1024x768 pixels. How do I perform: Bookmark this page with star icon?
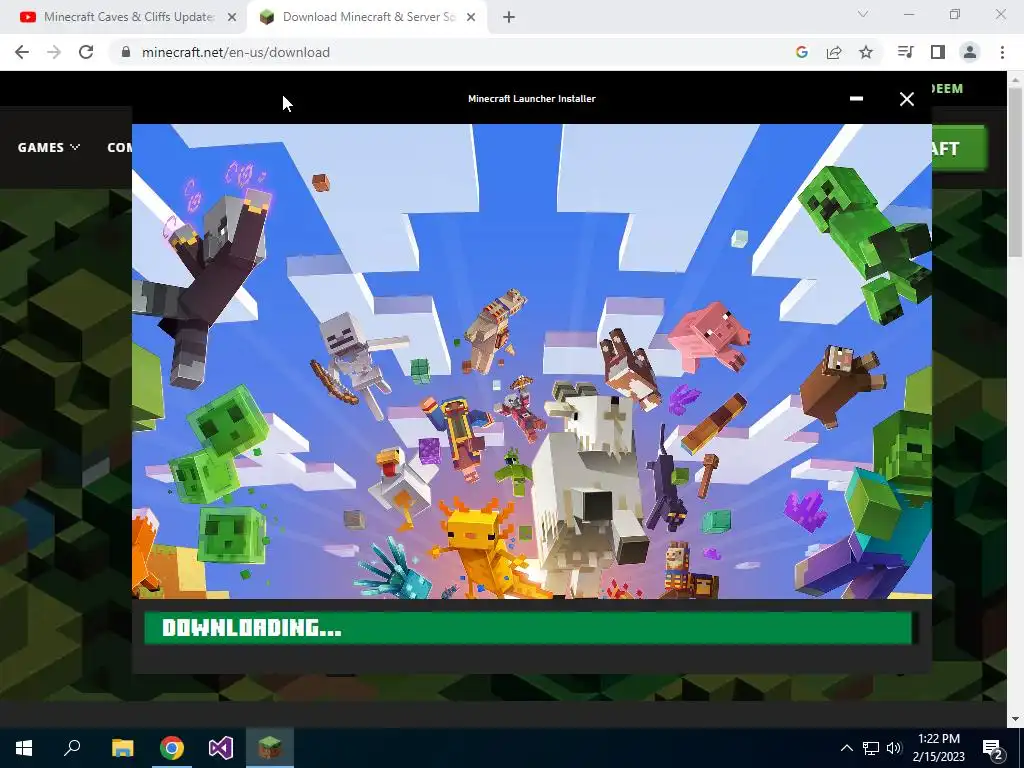click(x=865, y=52)
